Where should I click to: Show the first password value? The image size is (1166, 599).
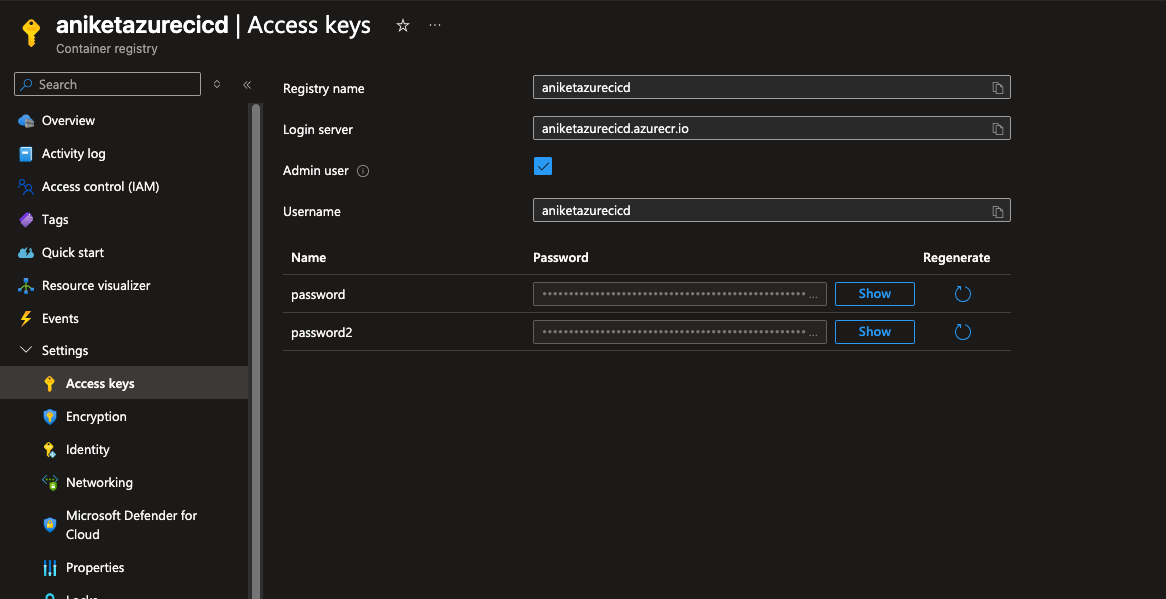pos(874,294)
